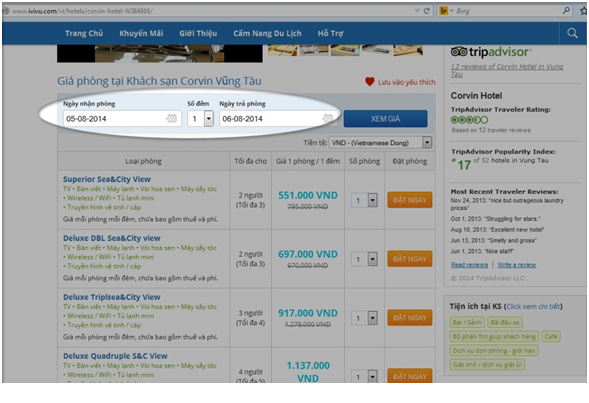This screenshot has height=403, width=589.
Task: Click the TripAdvisor owl logo
Action: [459, 52]
